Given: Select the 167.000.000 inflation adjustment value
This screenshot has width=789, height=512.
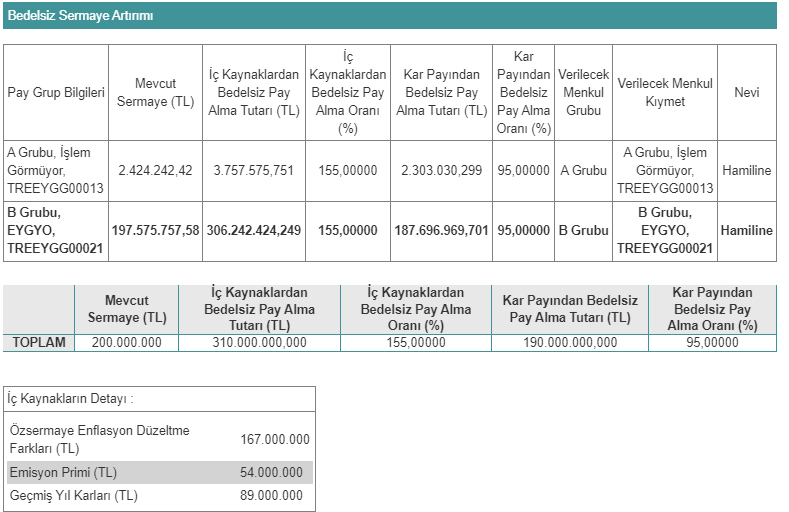Looking at the screenshot, I should coord(275,439).
